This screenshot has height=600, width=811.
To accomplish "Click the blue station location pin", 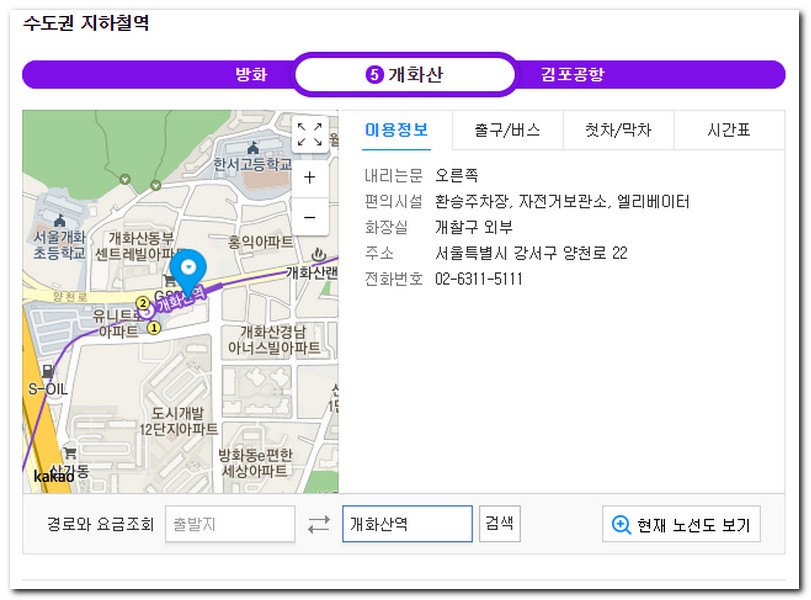I will 187,270.
